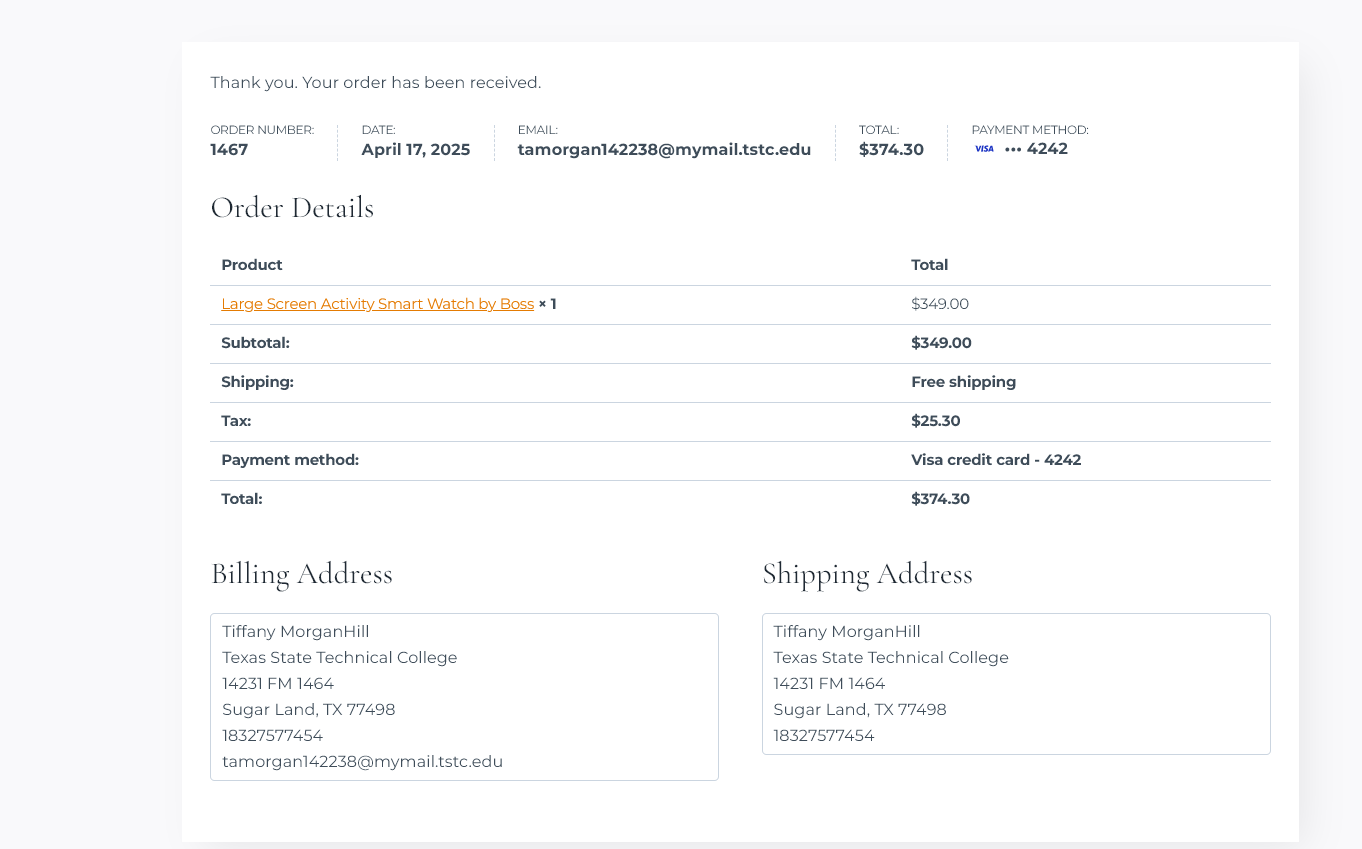This screenshot has width=1362, height=849.
Task: Open the Large Screen Activity Smart Watch link
Action: pyautogui.click(x=377, y=304)
